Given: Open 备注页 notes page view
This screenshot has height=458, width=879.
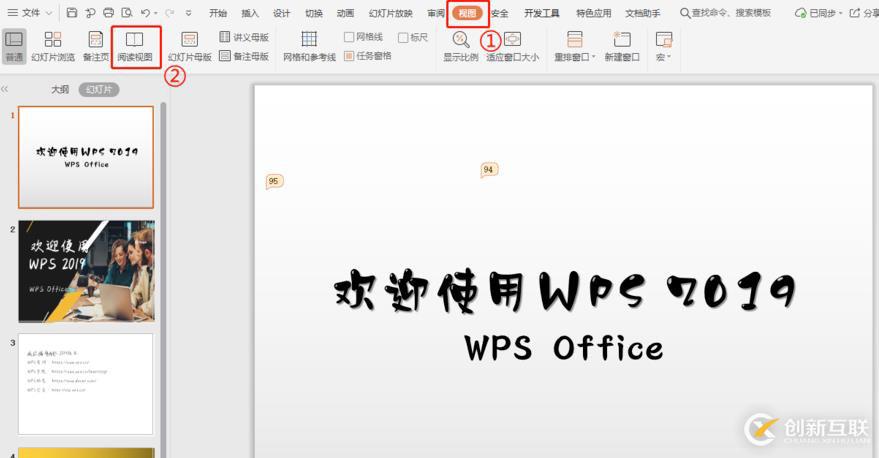Looking at the screenshot, I should pyautogui.click(x=96, y=47).
